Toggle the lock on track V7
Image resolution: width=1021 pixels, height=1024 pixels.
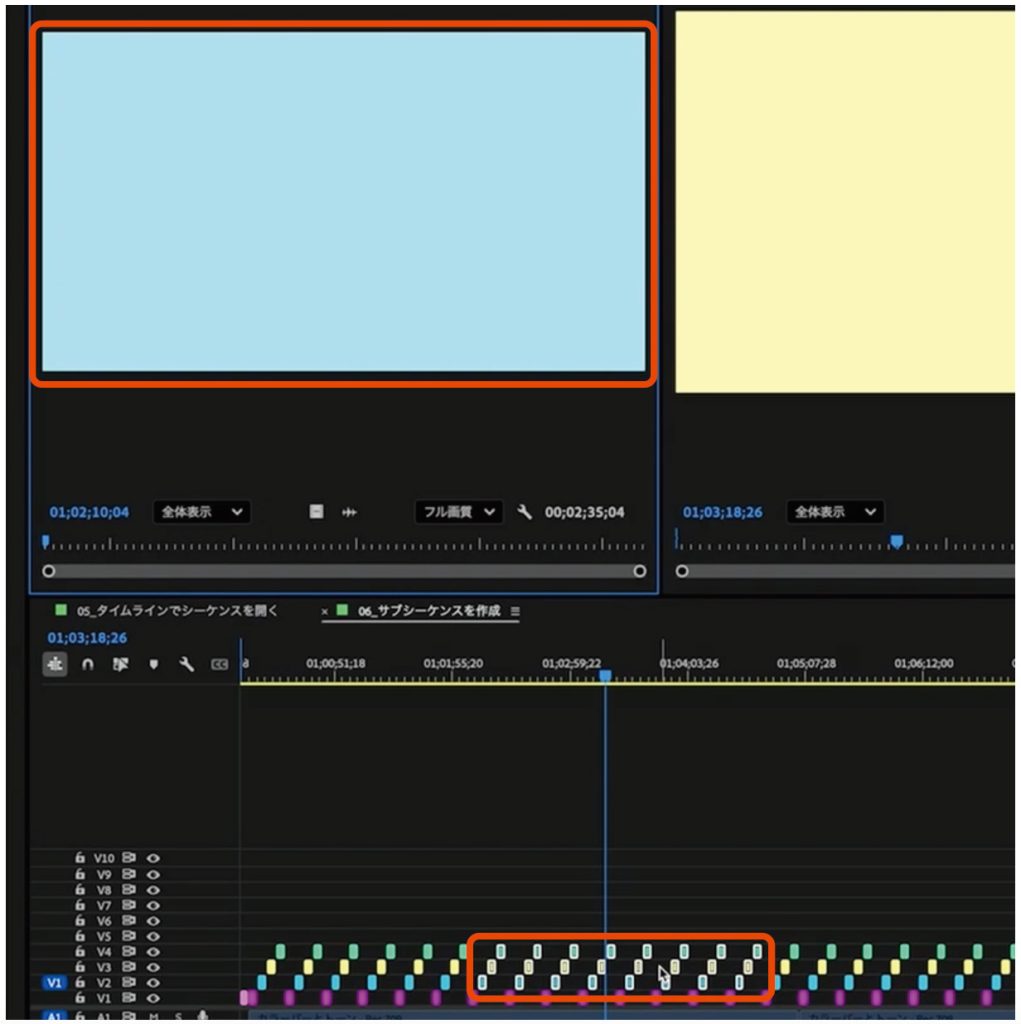80,905
